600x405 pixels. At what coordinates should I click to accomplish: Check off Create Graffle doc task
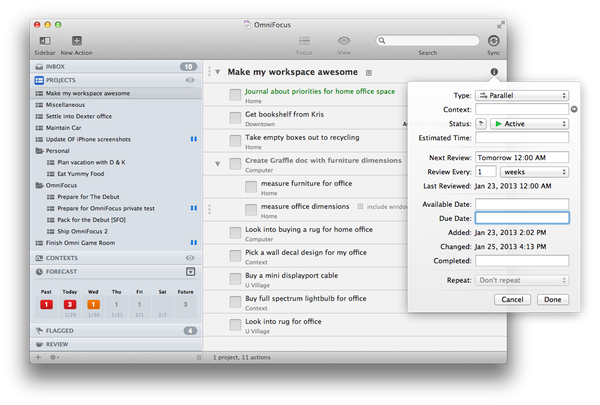pos(235,164)
